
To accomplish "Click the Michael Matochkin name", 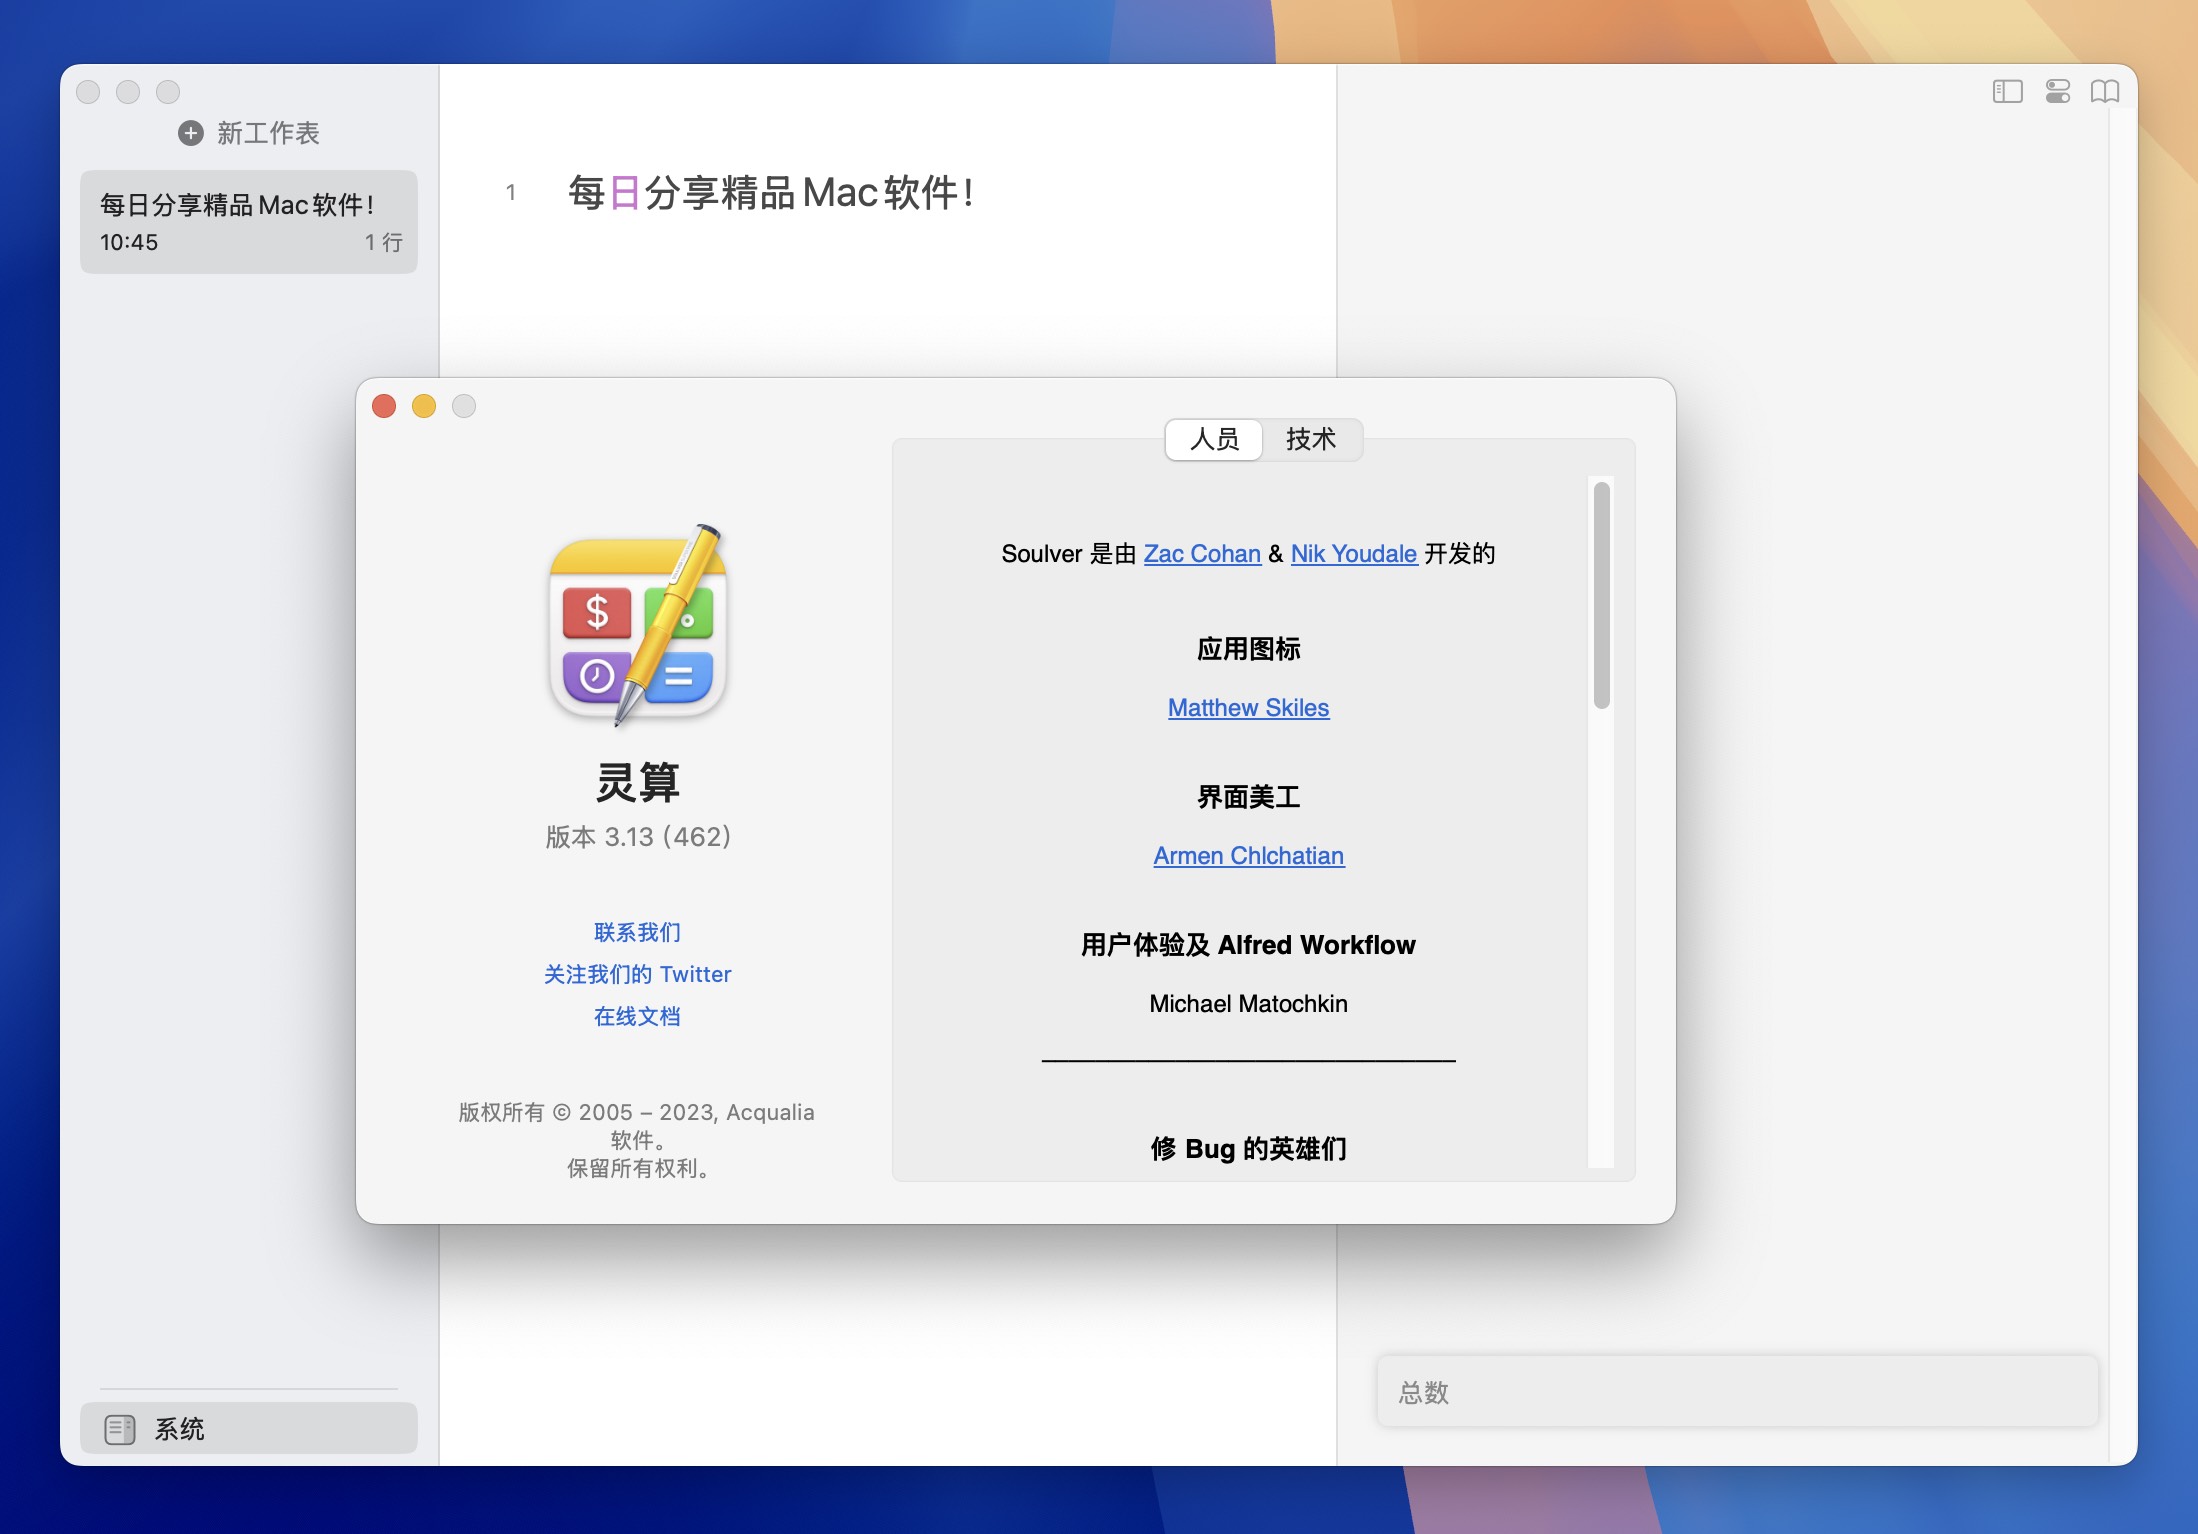I will click(1248, 1004).
